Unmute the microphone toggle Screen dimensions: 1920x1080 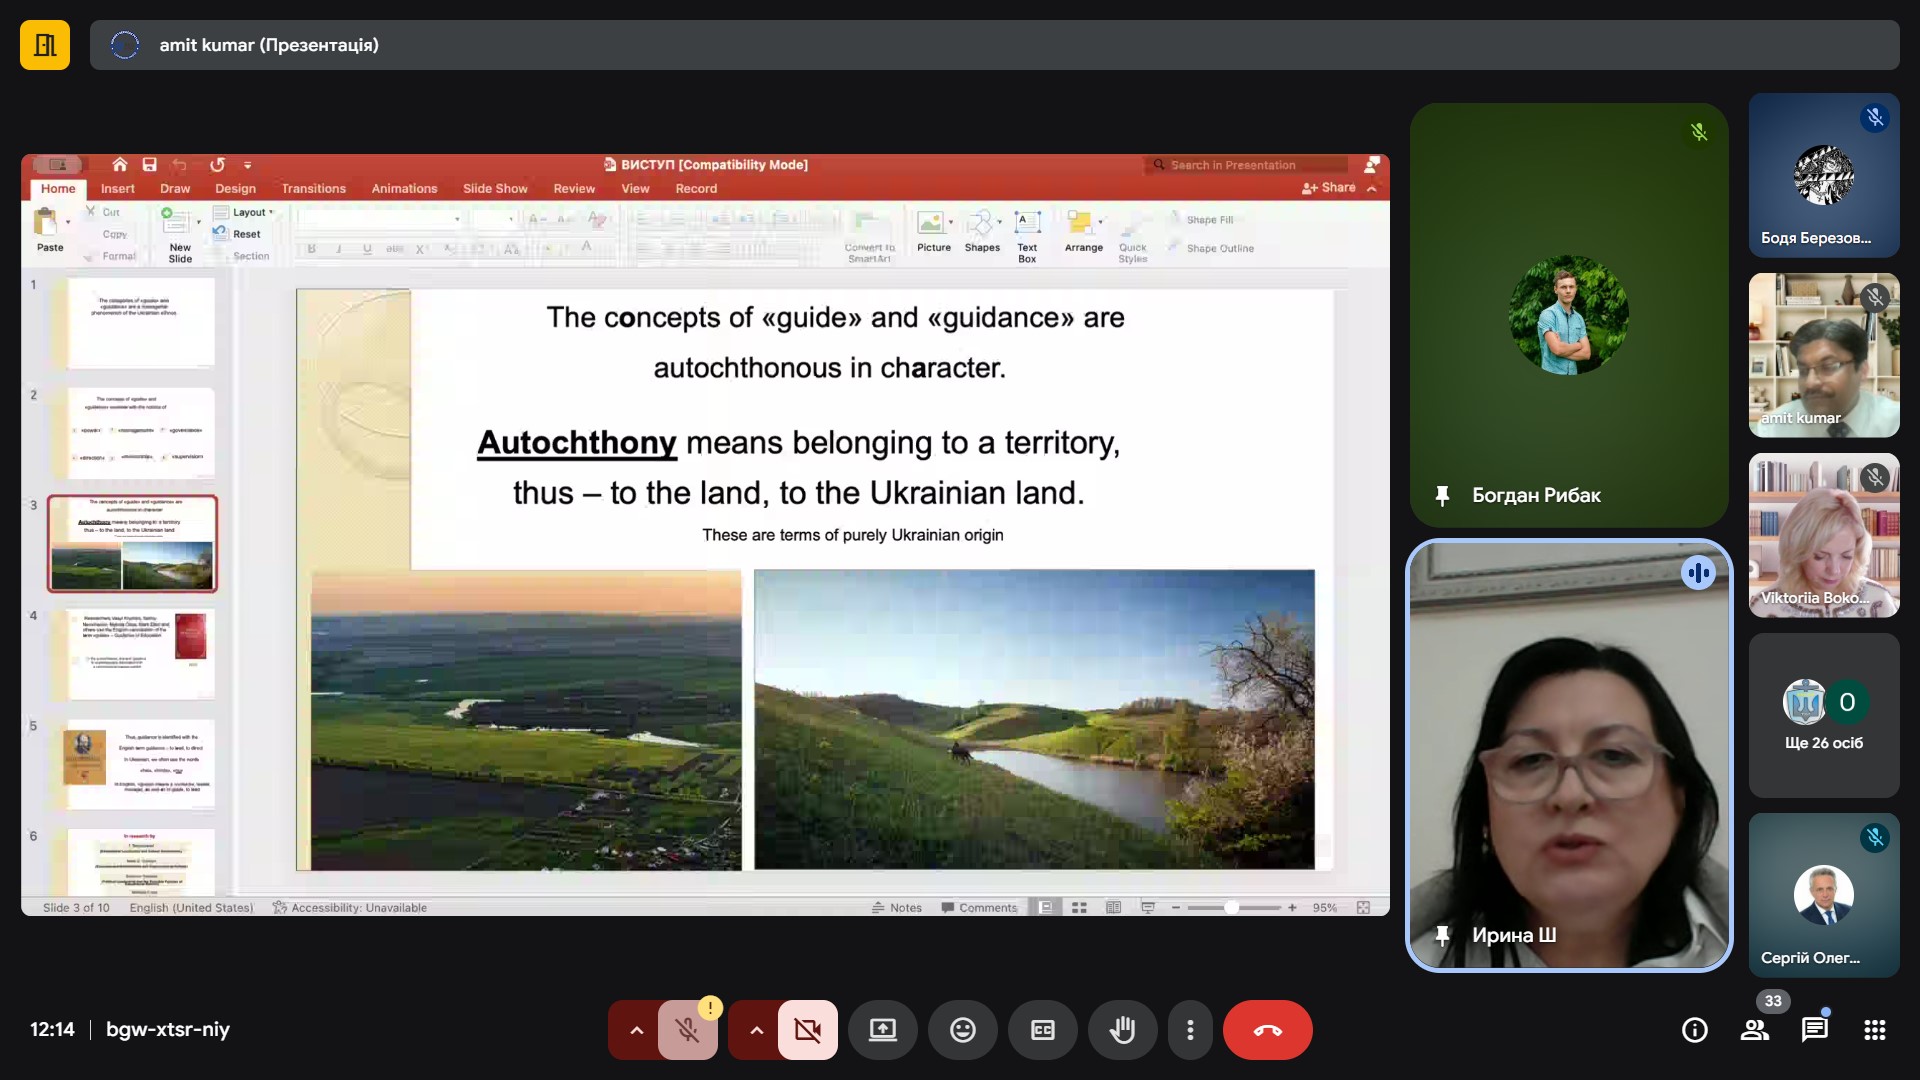point(687,1030)
